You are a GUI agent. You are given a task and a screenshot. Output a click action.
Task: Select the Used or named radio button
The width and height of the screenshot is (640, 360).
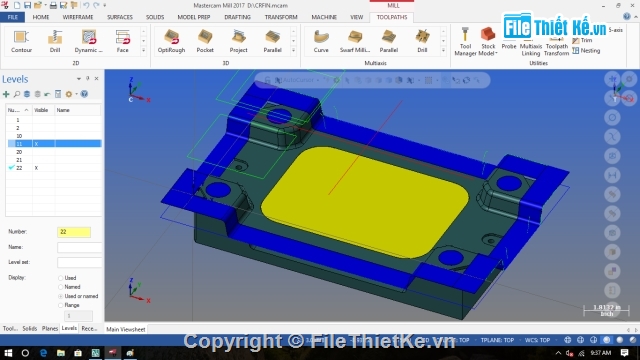point(60,296)
